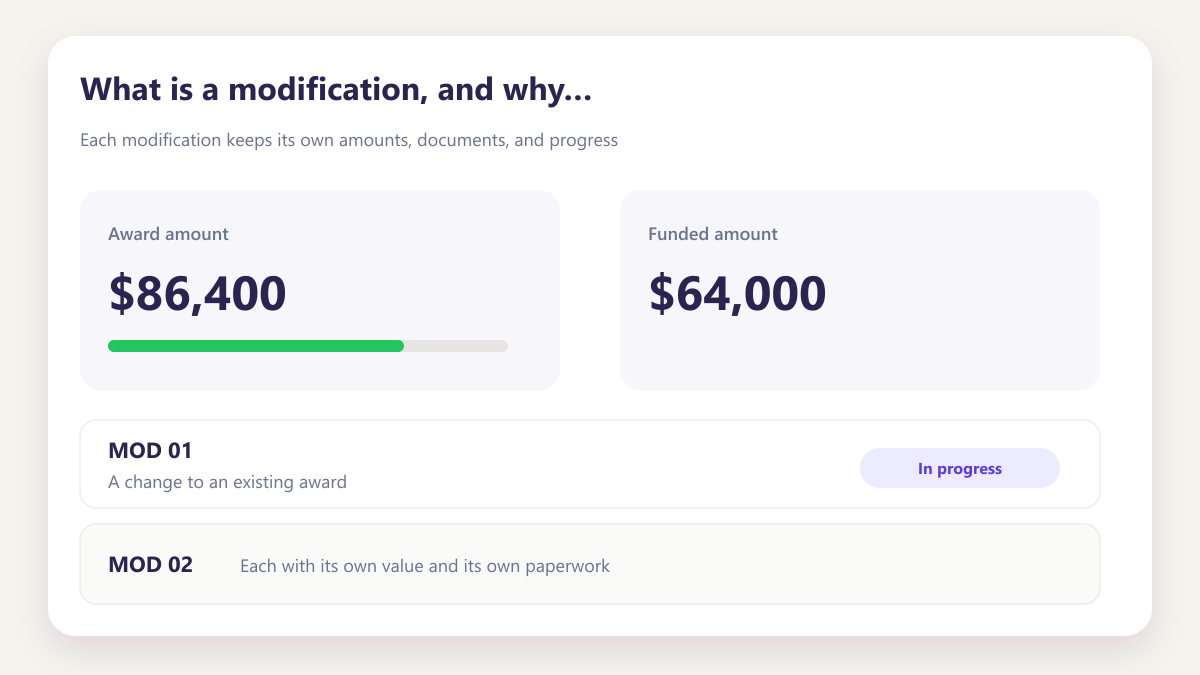1200x675 pixels.
Task: Click the 'MOD 02' title text
Action: point(150,564)
